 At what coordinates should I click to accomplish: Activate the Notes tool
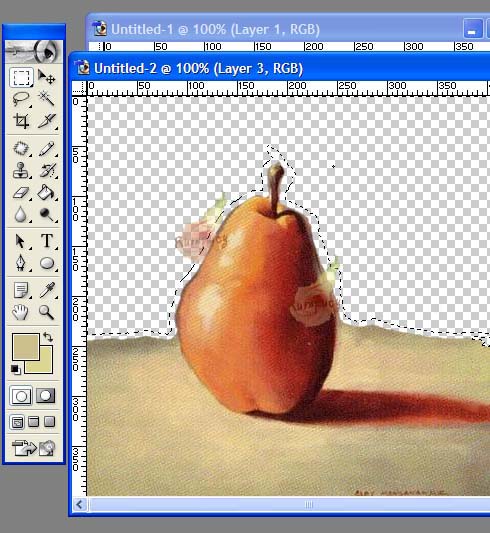[x=21, y=290]
